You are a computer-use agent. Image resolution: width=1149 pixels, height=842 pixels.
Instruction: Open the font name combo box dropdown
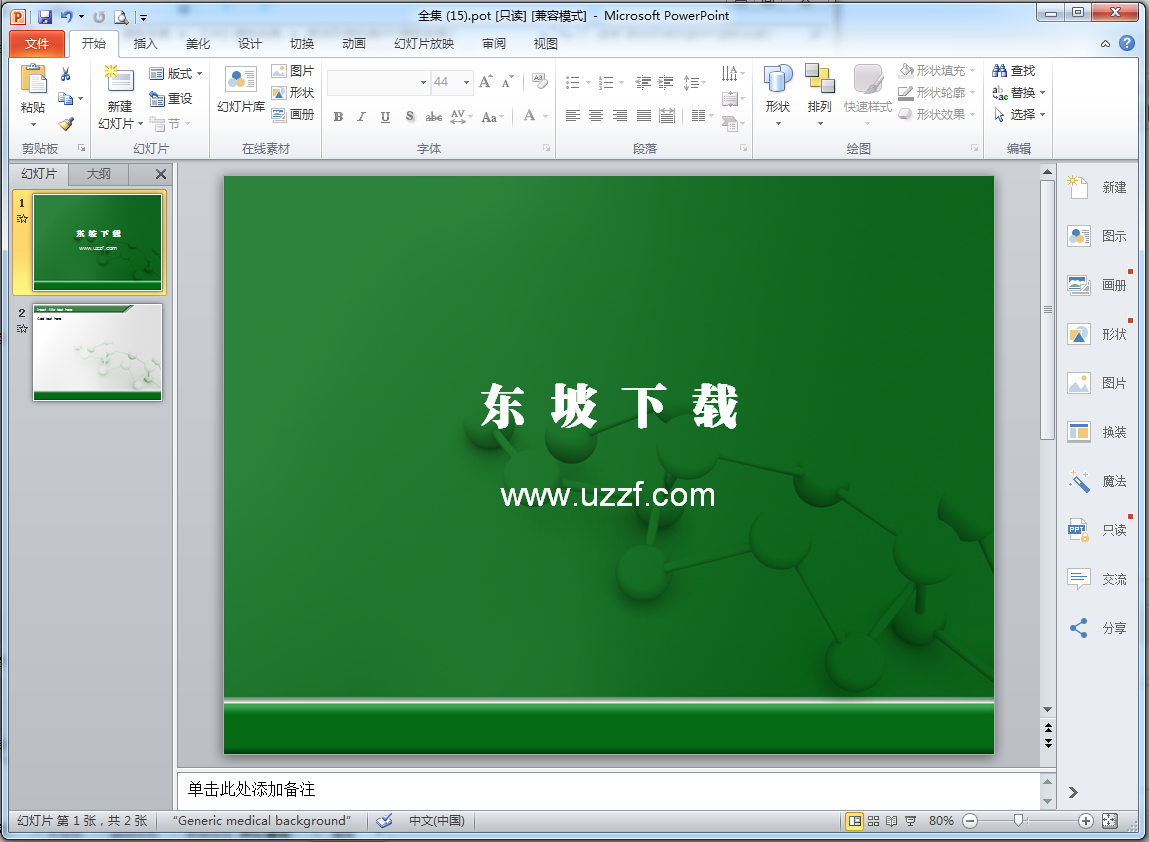pos(424,82)
